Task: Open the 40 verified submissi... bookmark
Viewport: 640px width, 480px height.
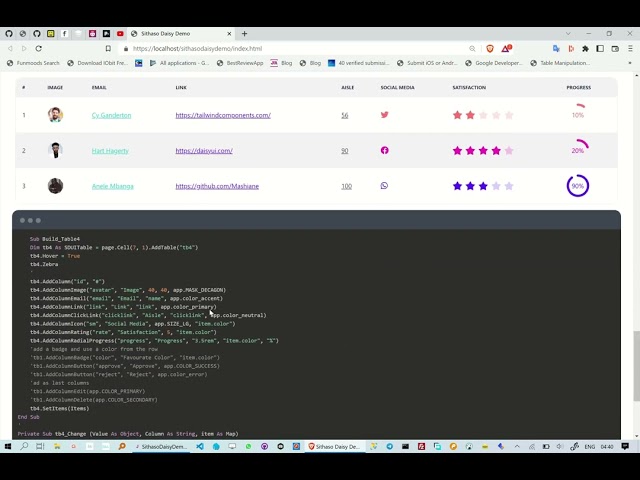Action: (x=359, y=63)
